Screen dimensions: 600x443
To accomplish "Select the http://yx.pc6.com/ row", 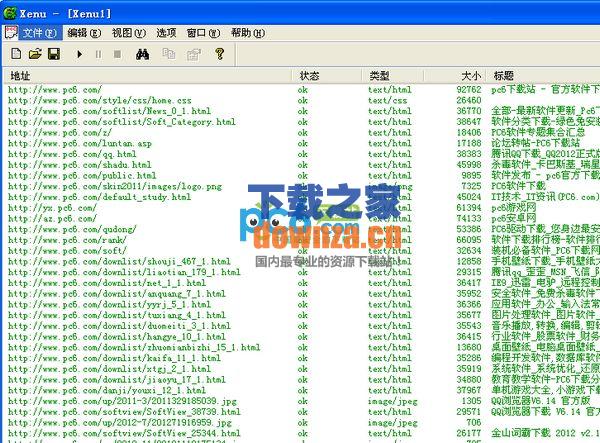I will (52, 207).
